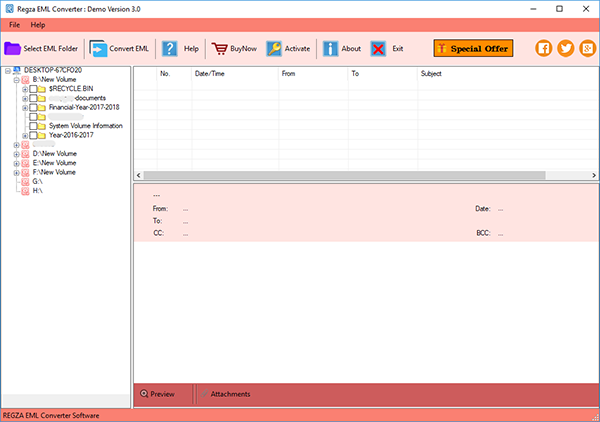Image resolution: width=600 pixels, height=422 pixels.
Task: Open Help via the question mark icon
Action: (170, 48)
